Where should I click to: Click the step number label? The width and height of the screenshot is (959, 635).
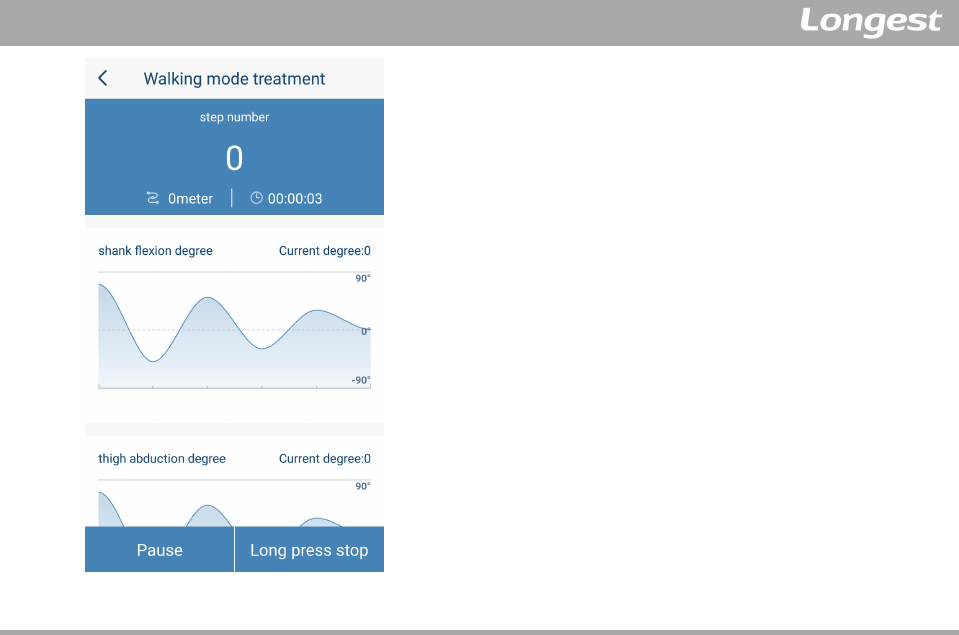point(234,117)
